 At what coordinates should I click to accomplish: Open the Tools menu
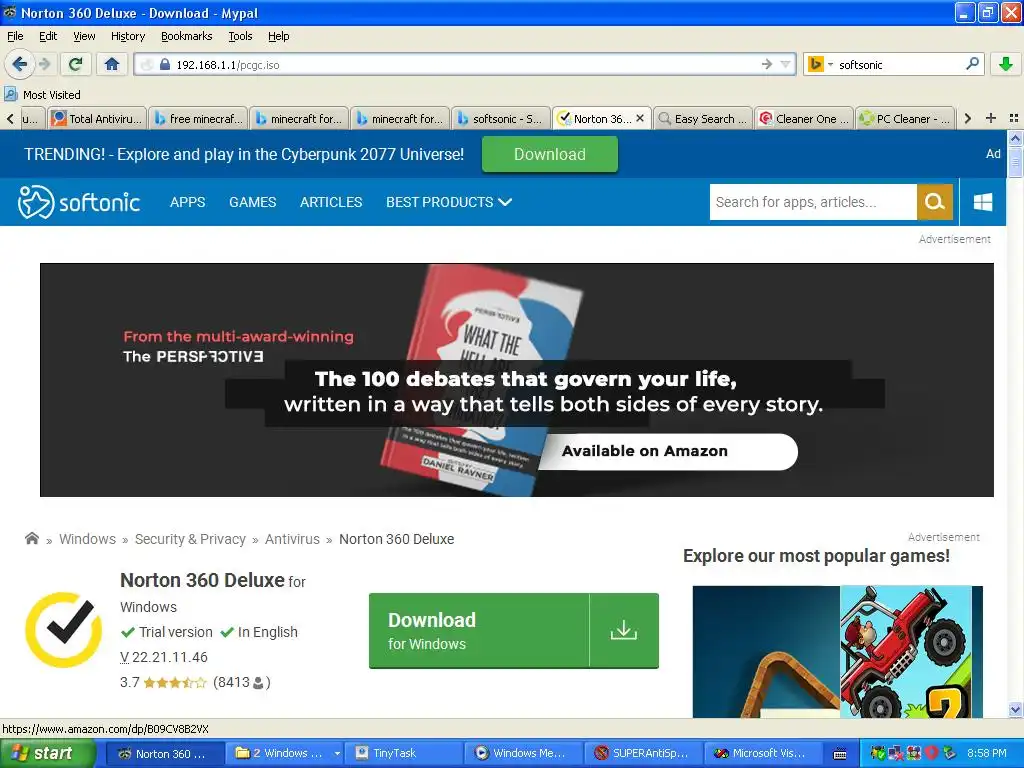point(240,36)
